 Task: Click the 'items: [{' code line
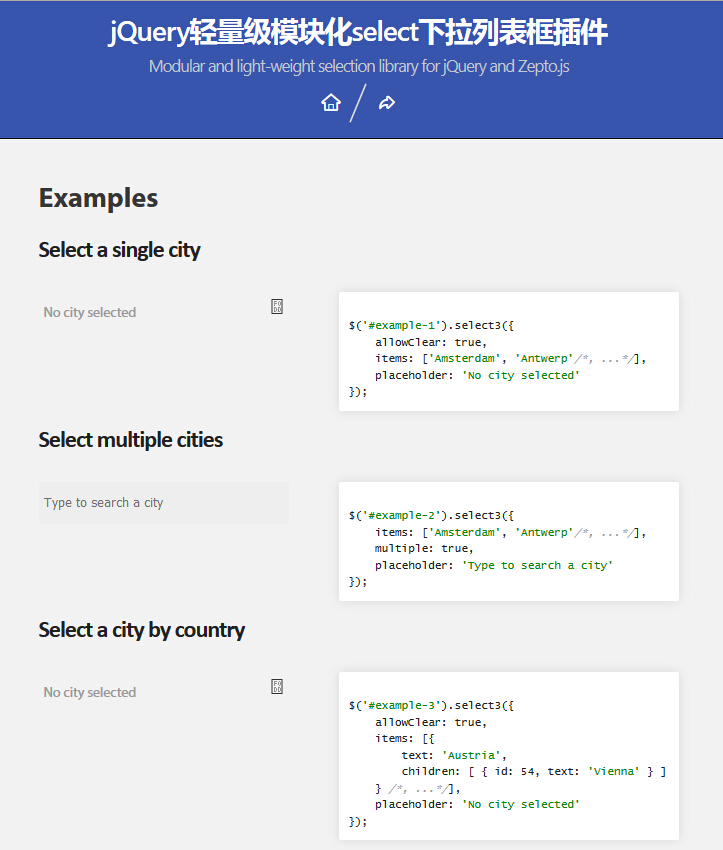pyautogui.click(x=404, y=738)
